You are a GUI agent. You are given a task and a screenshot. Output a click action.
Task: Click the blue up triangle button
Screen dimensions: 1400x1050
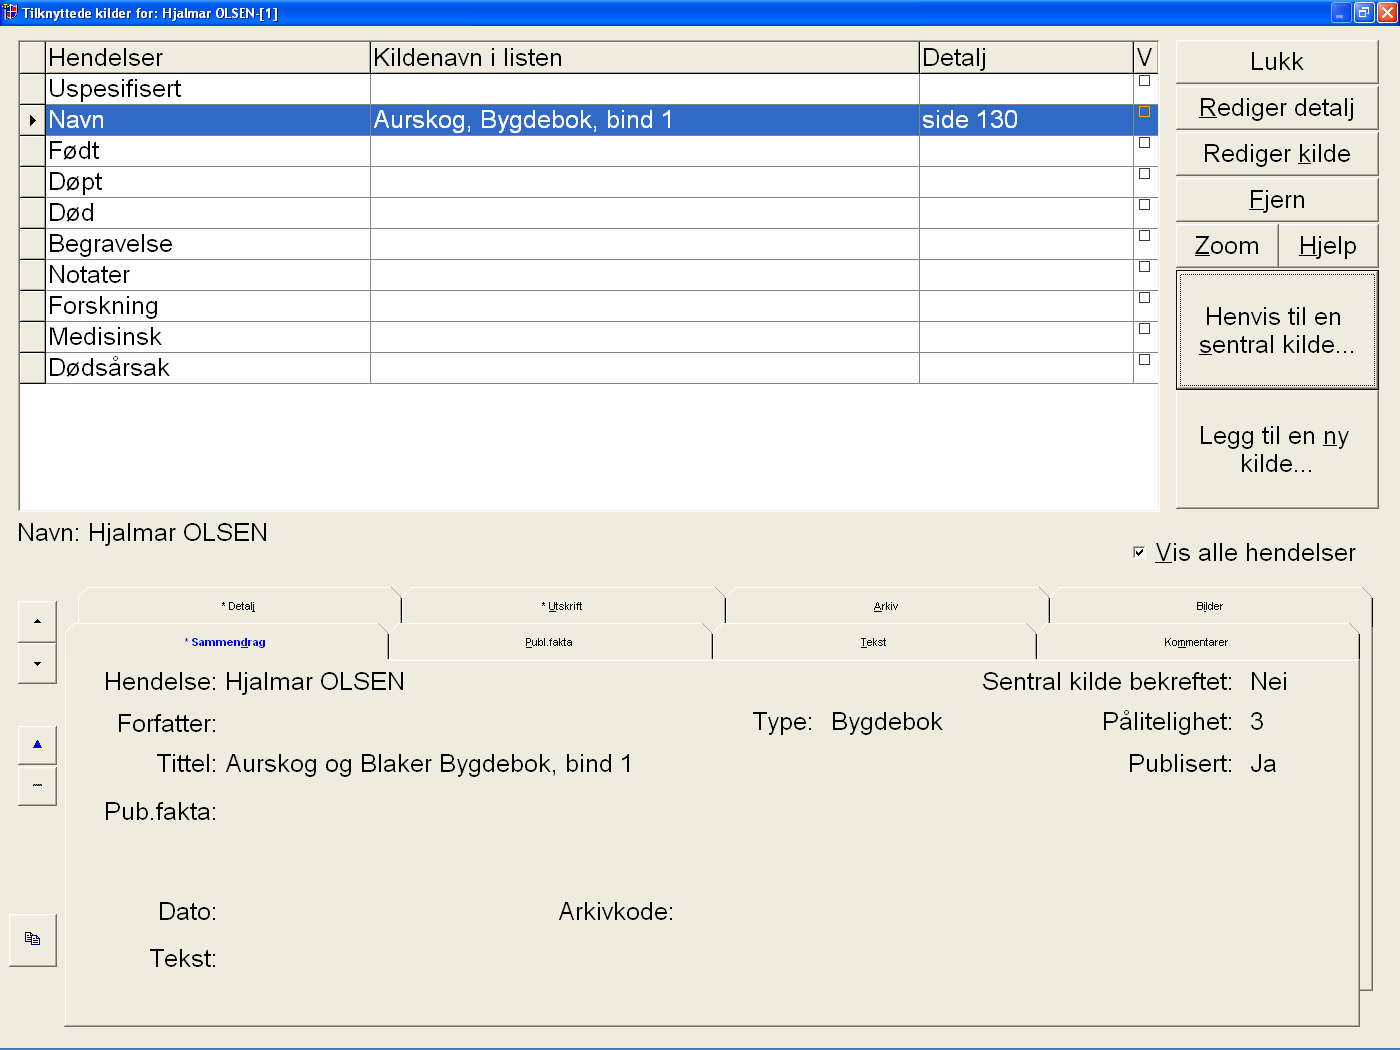point(37,744)
